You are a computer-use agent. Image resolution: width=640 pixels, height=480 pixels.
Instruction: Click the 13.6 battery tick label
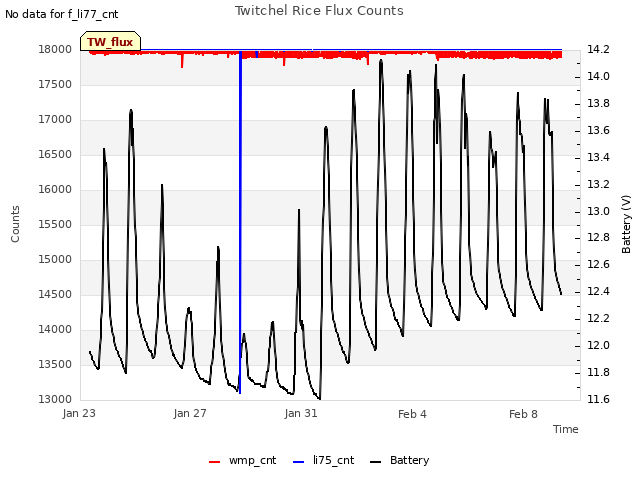(598, 131)
